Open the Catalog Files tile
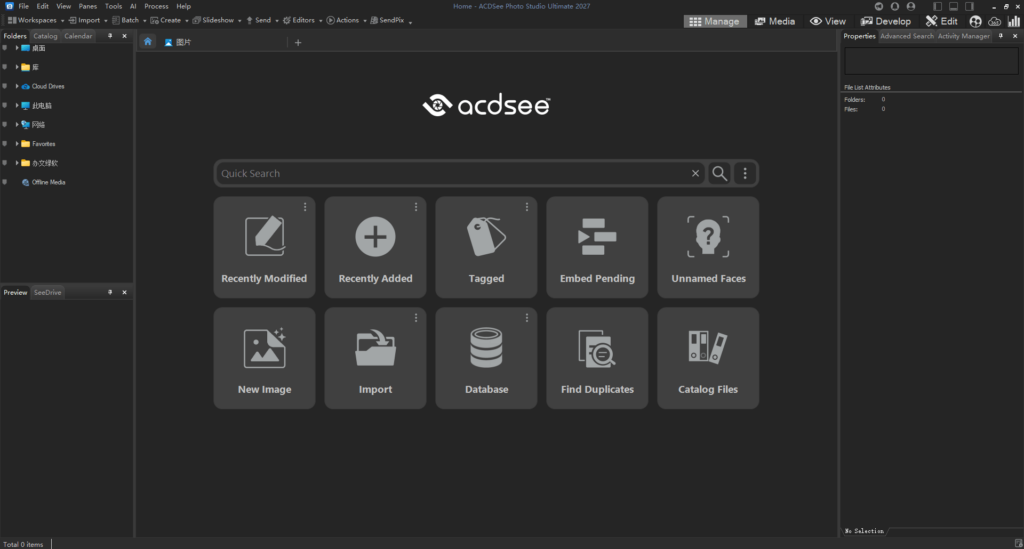This screenshot has width=1024, height=549. 708,358
